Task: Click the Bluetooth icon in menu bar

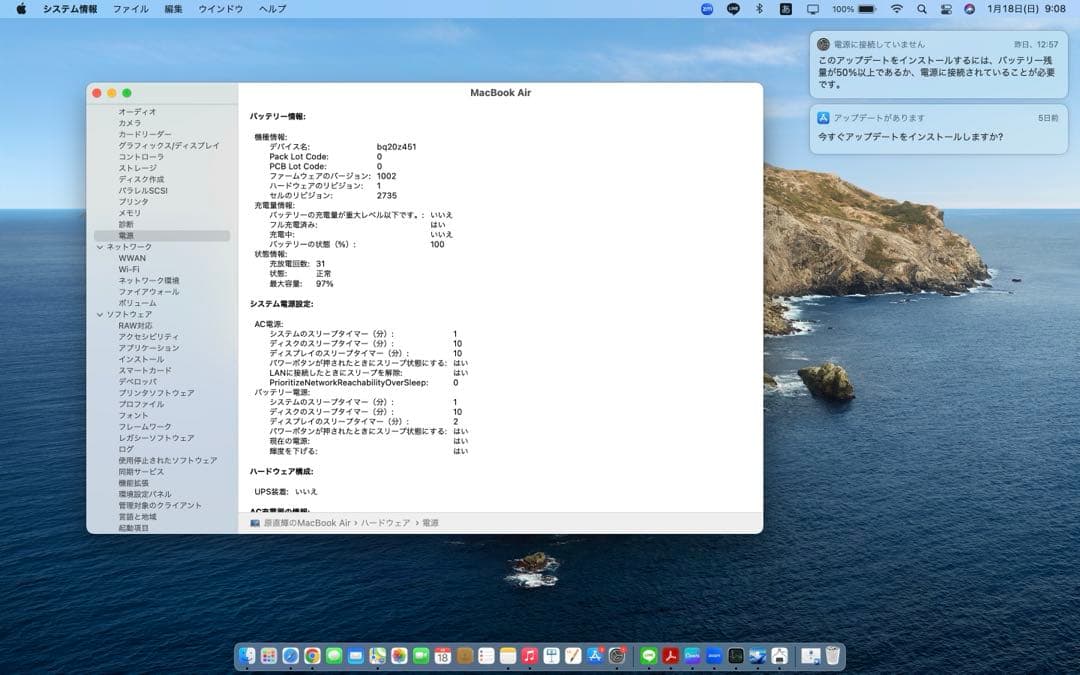Action: click(759, 9)
